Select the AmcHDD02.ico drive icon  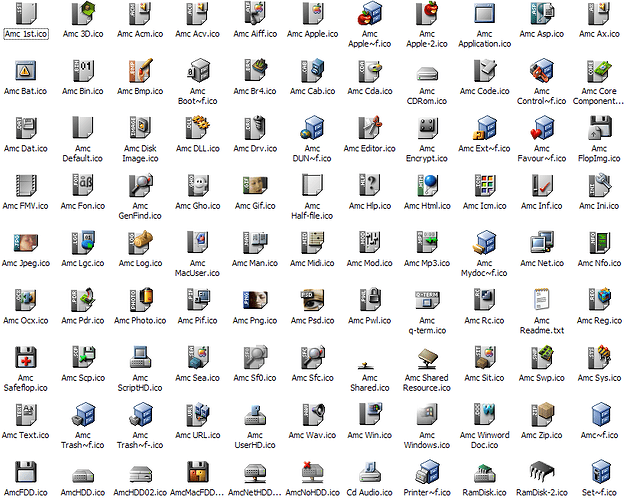140,474
